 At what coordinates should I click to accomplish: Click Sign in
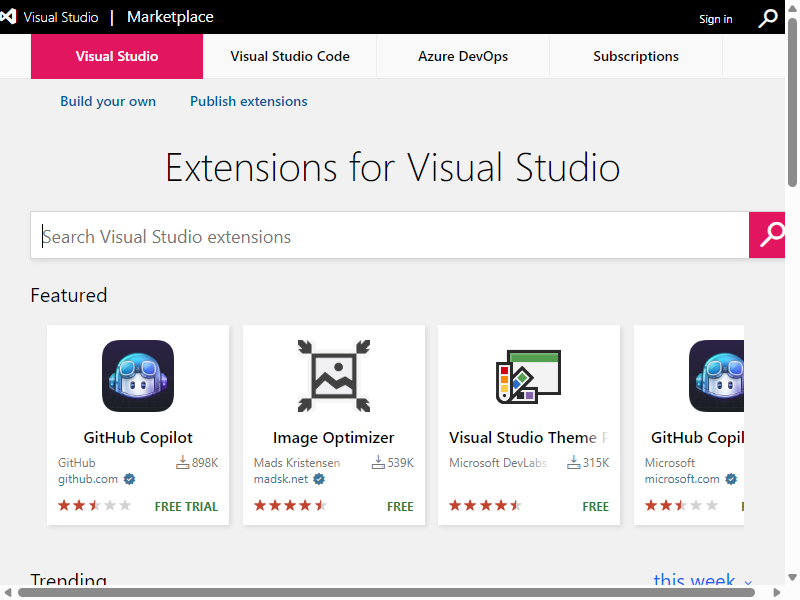pyautogui.click(x=715, y=19)
